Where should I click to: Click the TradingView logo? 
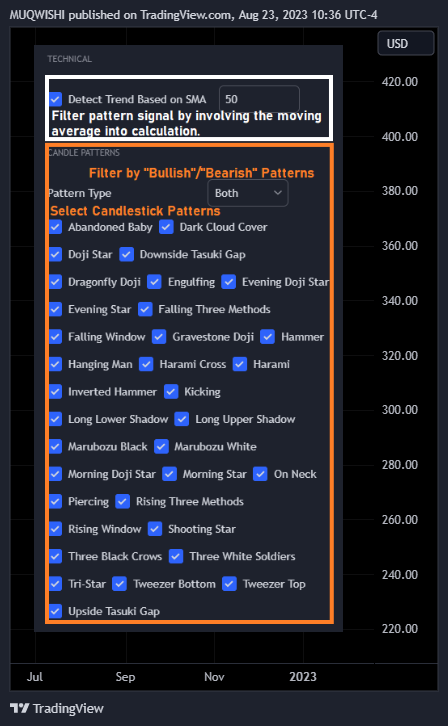point(56,708)
